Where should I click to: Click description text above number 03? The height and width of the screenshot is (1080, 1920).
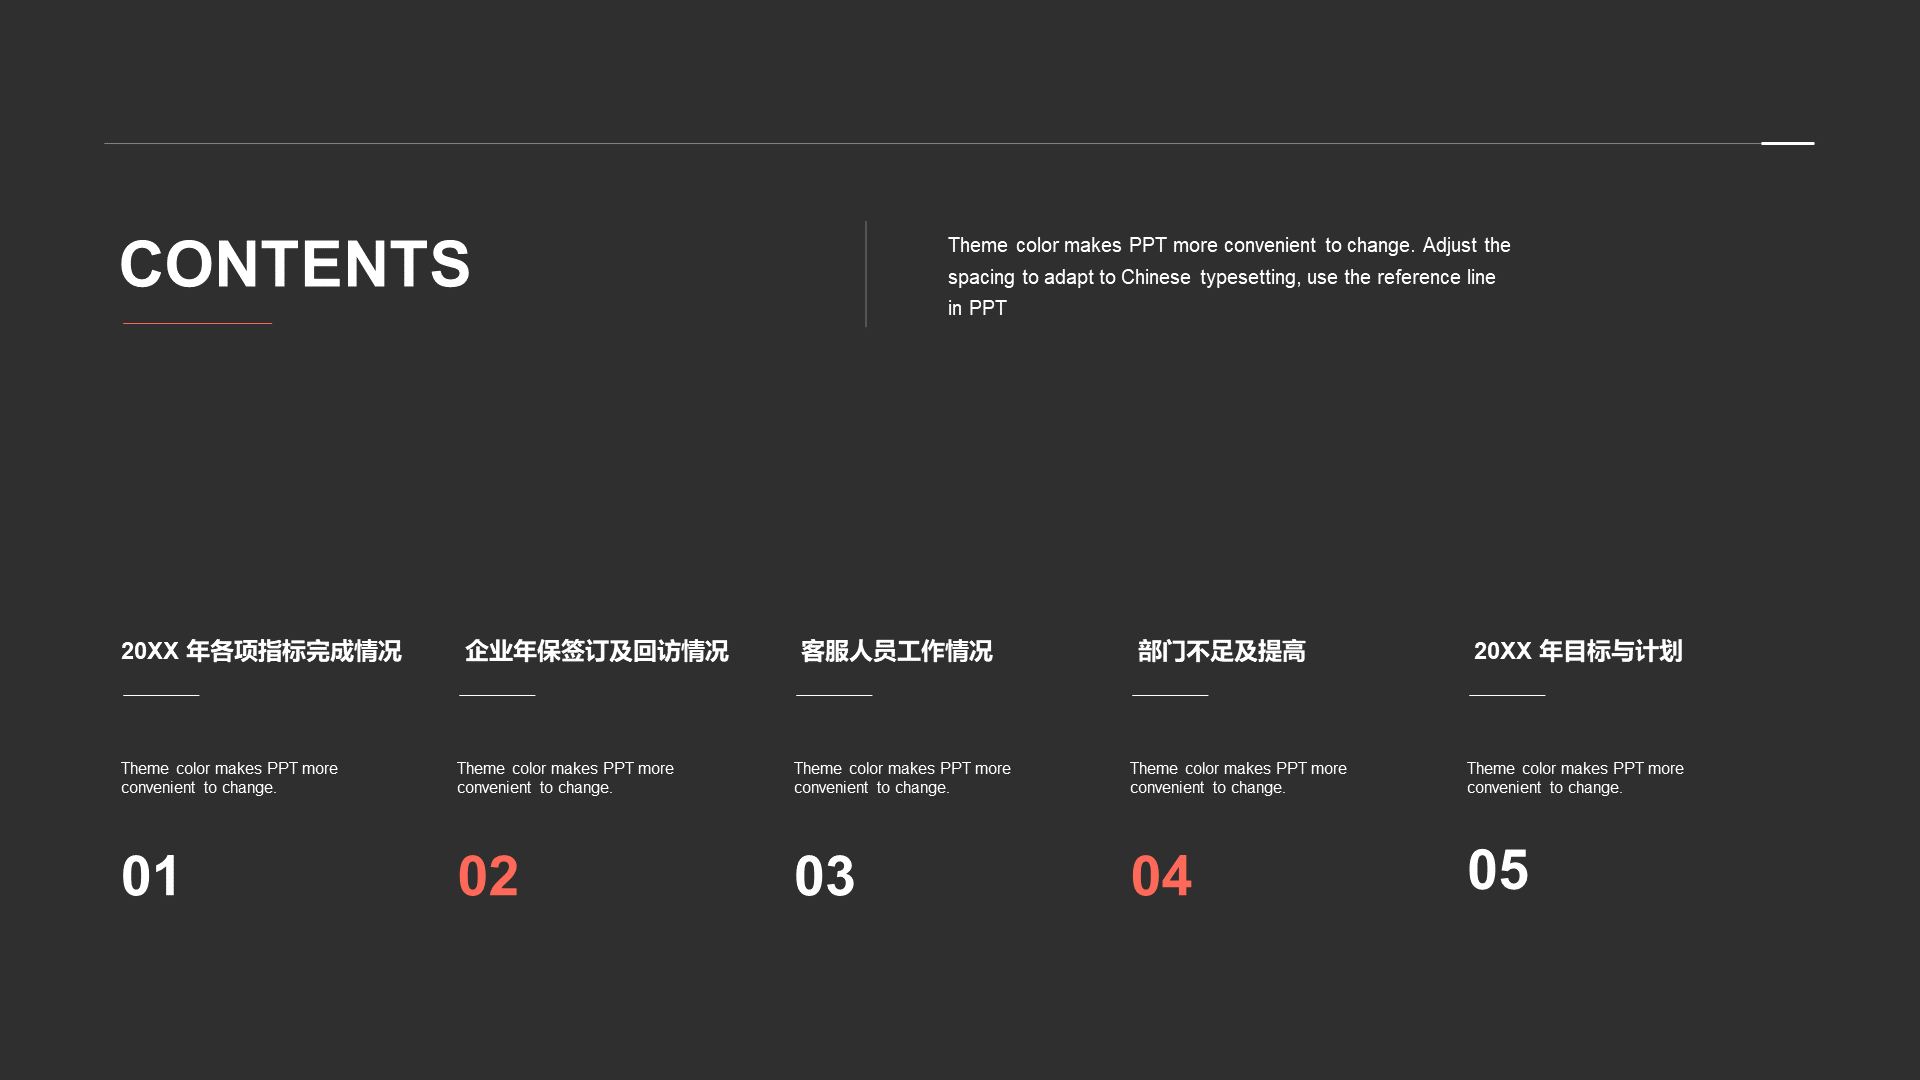coord(902,778)
